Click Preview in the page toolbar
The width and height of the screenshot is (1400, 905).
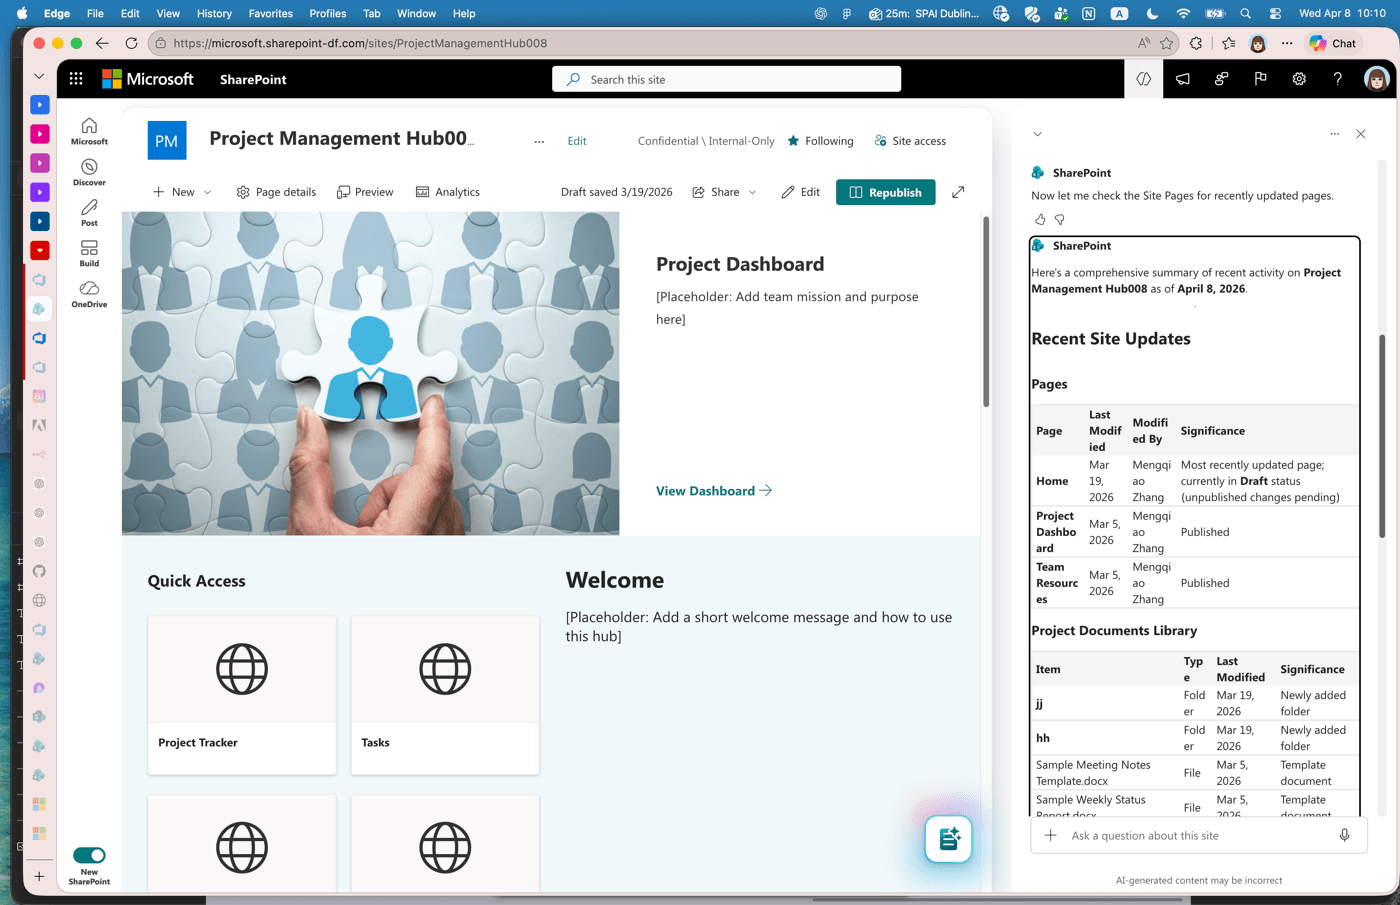[x=365, y=192]
